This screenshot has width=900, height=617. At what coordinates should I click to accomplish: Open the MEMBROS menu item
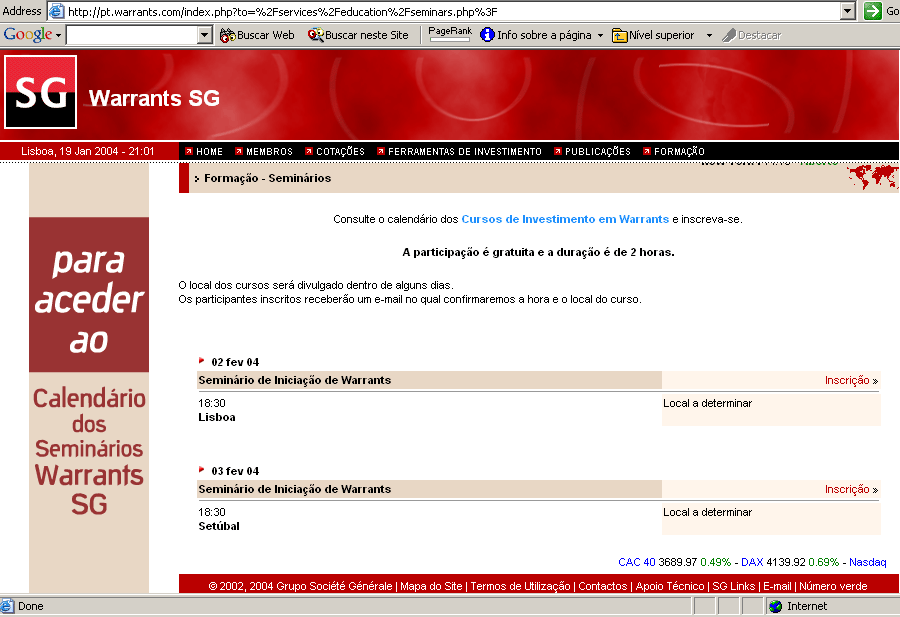(264, 152)
